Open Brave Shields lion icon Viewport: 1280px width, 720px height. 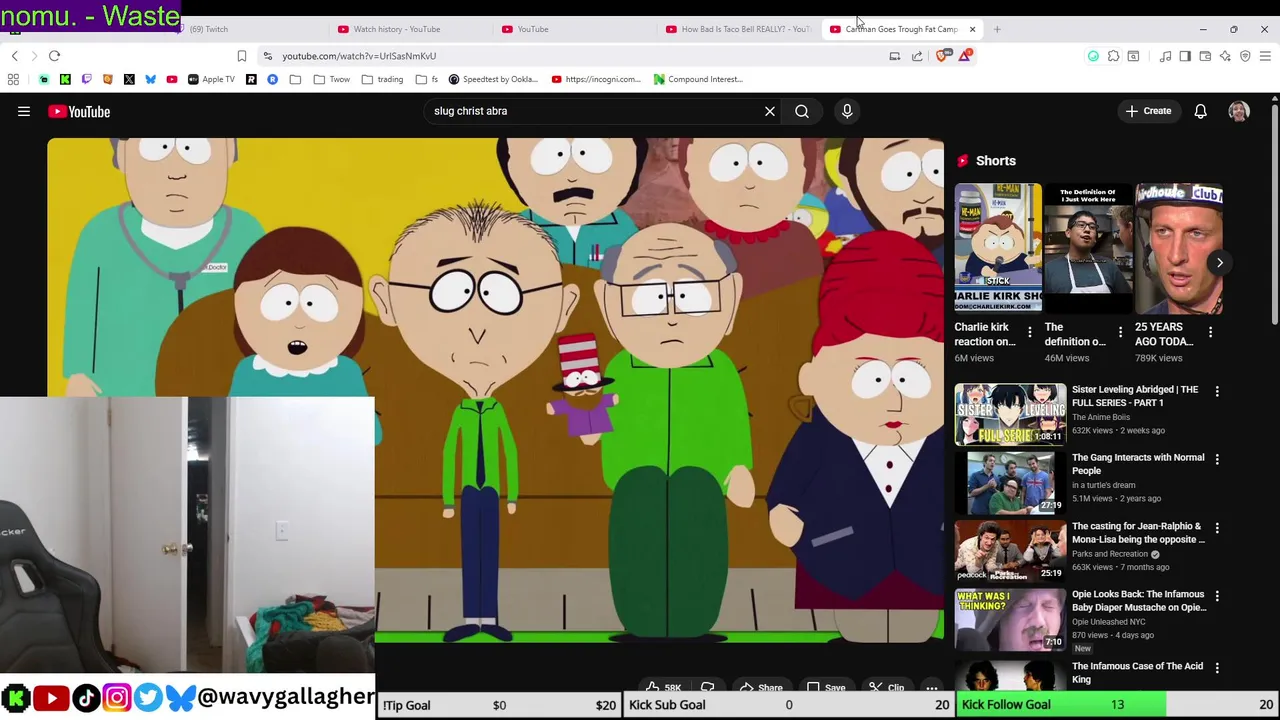point(942,56)
